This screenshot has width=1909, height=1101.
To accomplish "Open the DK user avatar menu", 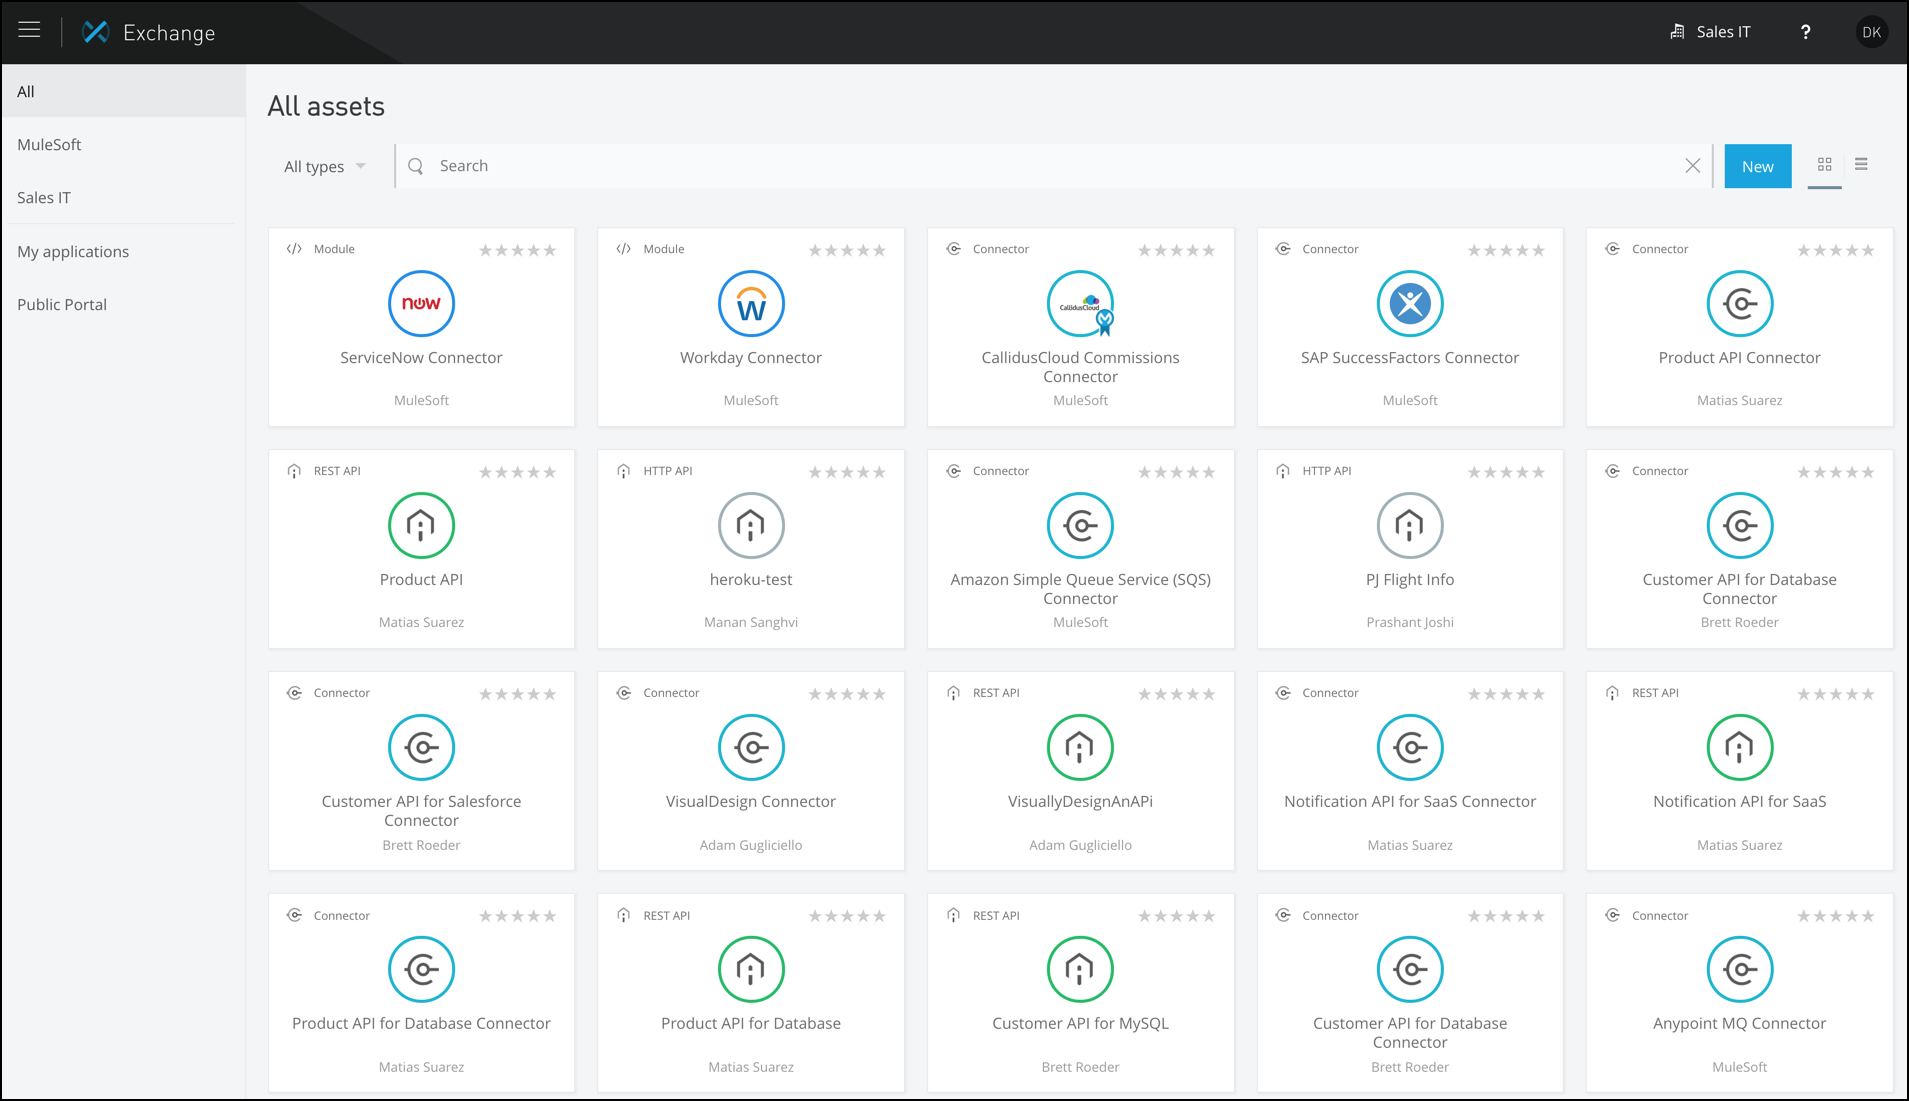I will coord(1871,32).
